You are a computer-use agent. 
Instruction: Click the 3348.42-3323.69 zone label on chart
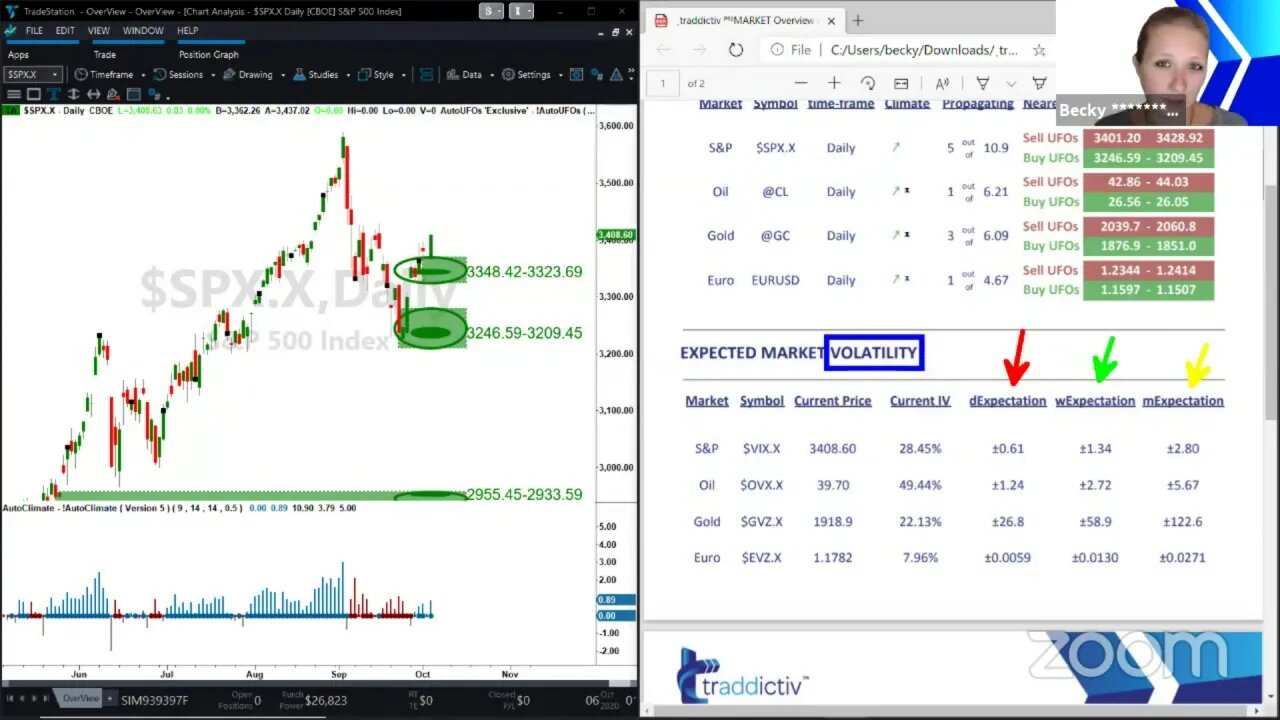tap(524, 272)
